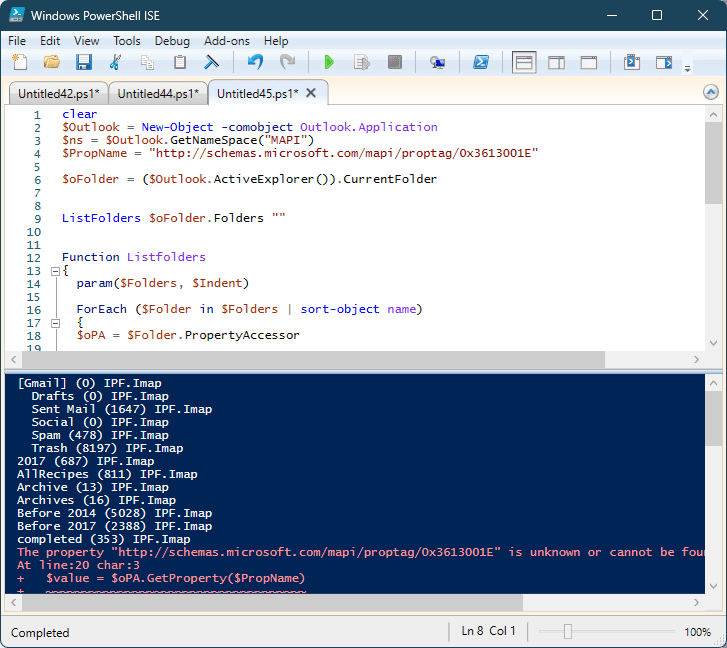727x648 pixels.
Task: Click the zoom slider in the status bar
Action: tap(568, 632)
